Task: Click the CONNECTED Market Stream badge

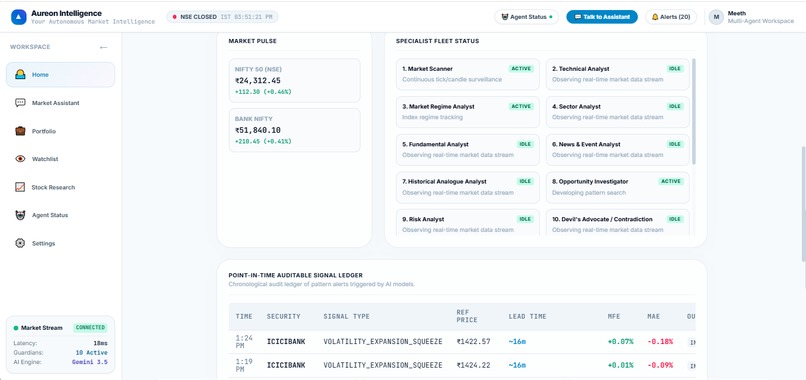Action: (90, 328)
